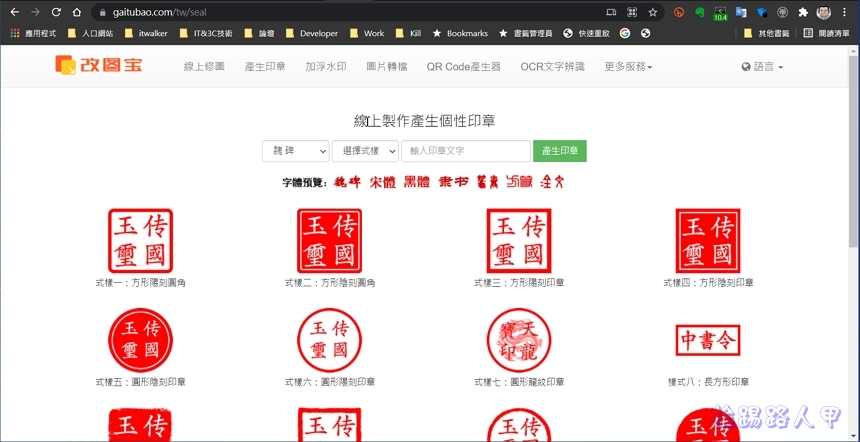Viewport: 860px width, 442px height.
Task: Click the green 產生印章 button
Action: 560,151
